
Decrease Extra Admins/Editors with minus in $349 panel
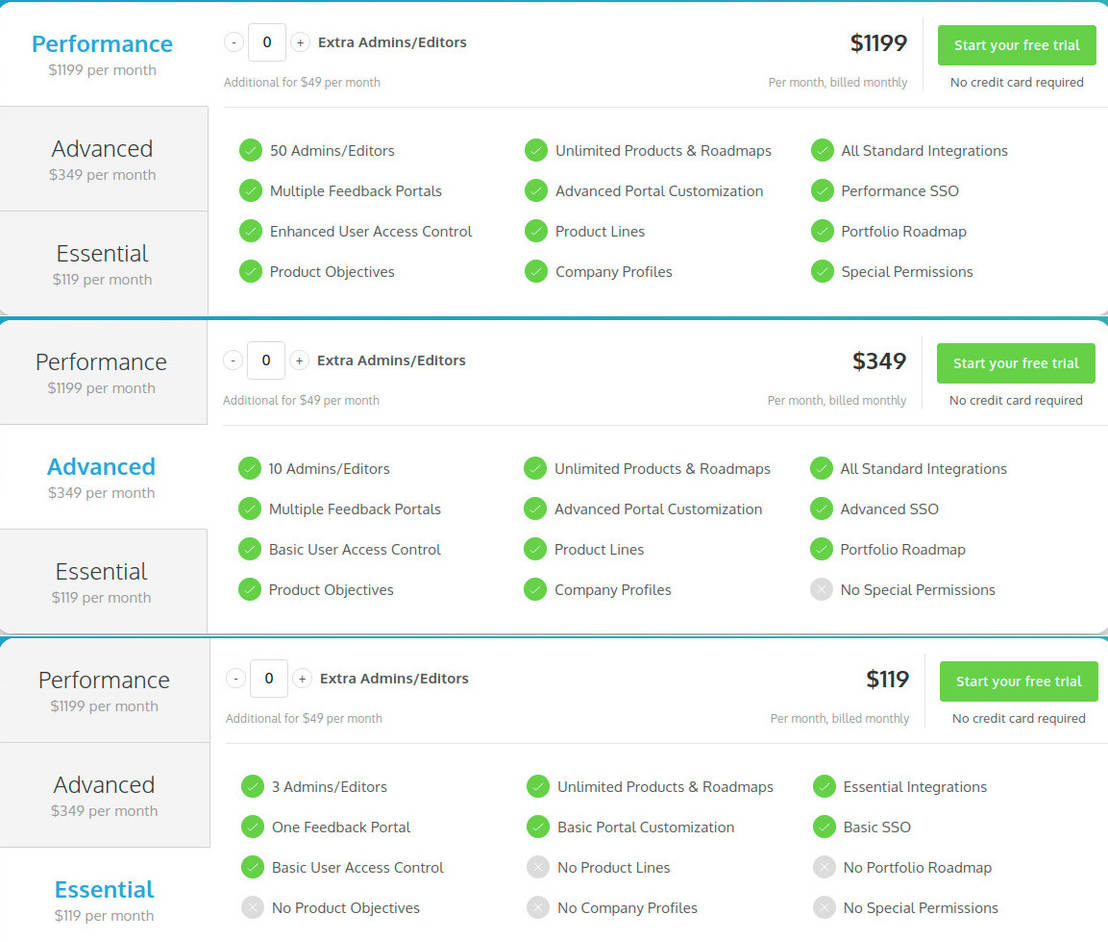[233, 360]
